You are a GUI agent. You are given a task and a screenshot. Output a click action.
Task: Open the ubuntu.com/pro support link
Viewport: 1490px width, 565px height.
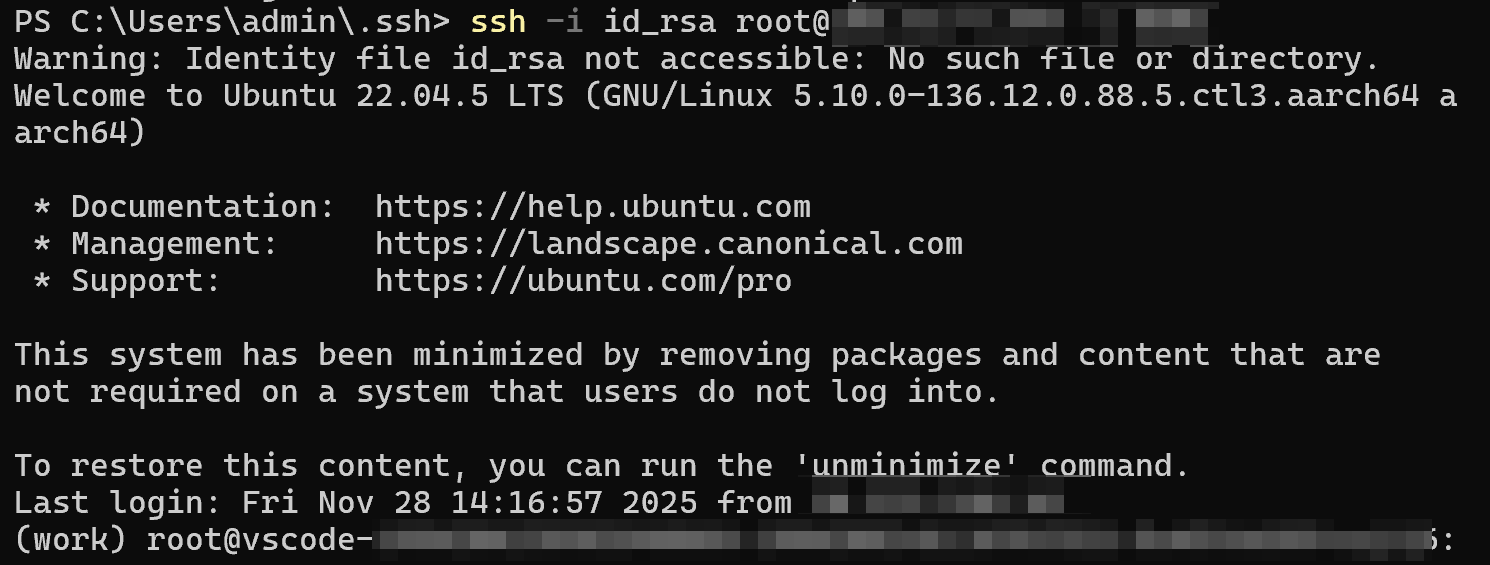pyautogui.click(x=583, y=282)
